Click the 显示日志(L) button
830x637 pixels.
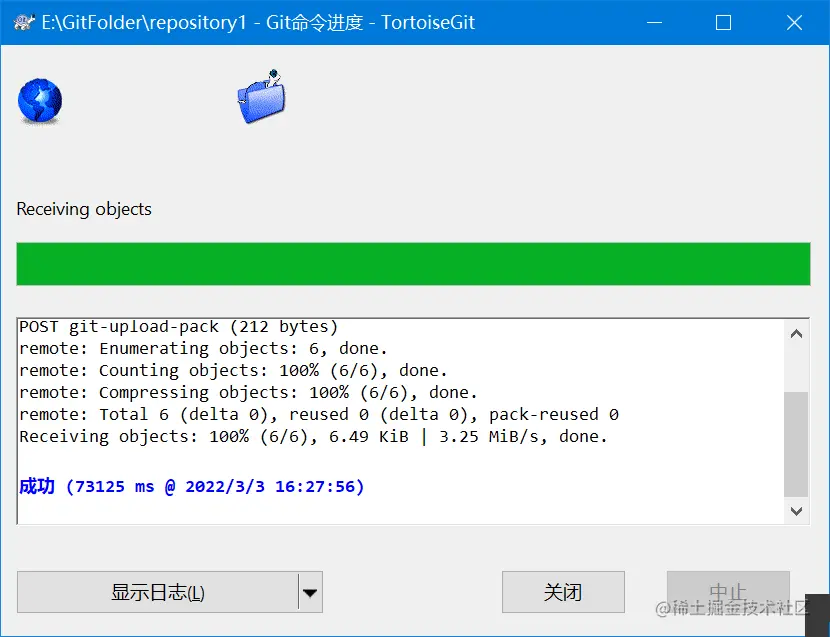(x=158, y=592)
